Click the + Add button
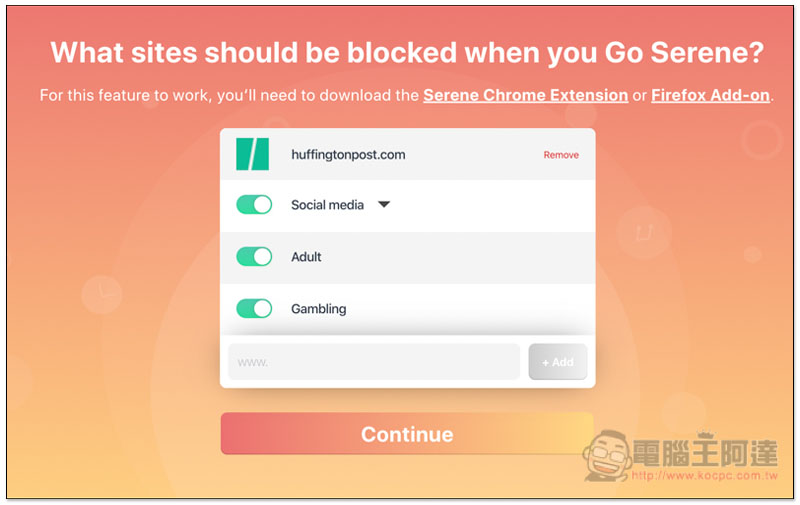This screenshot has height=505, width=800. 558,362
